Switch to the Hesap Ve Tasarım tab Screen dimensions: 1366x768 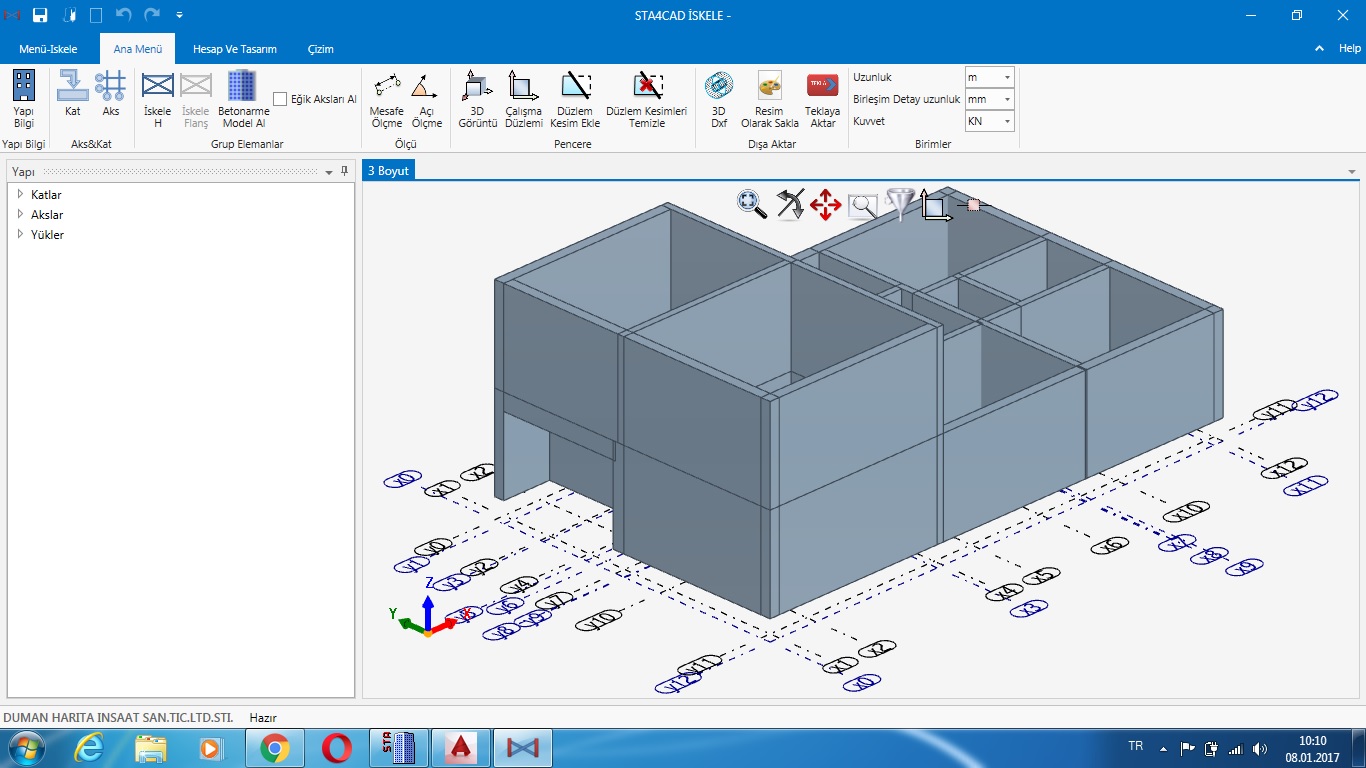point(234,49)
